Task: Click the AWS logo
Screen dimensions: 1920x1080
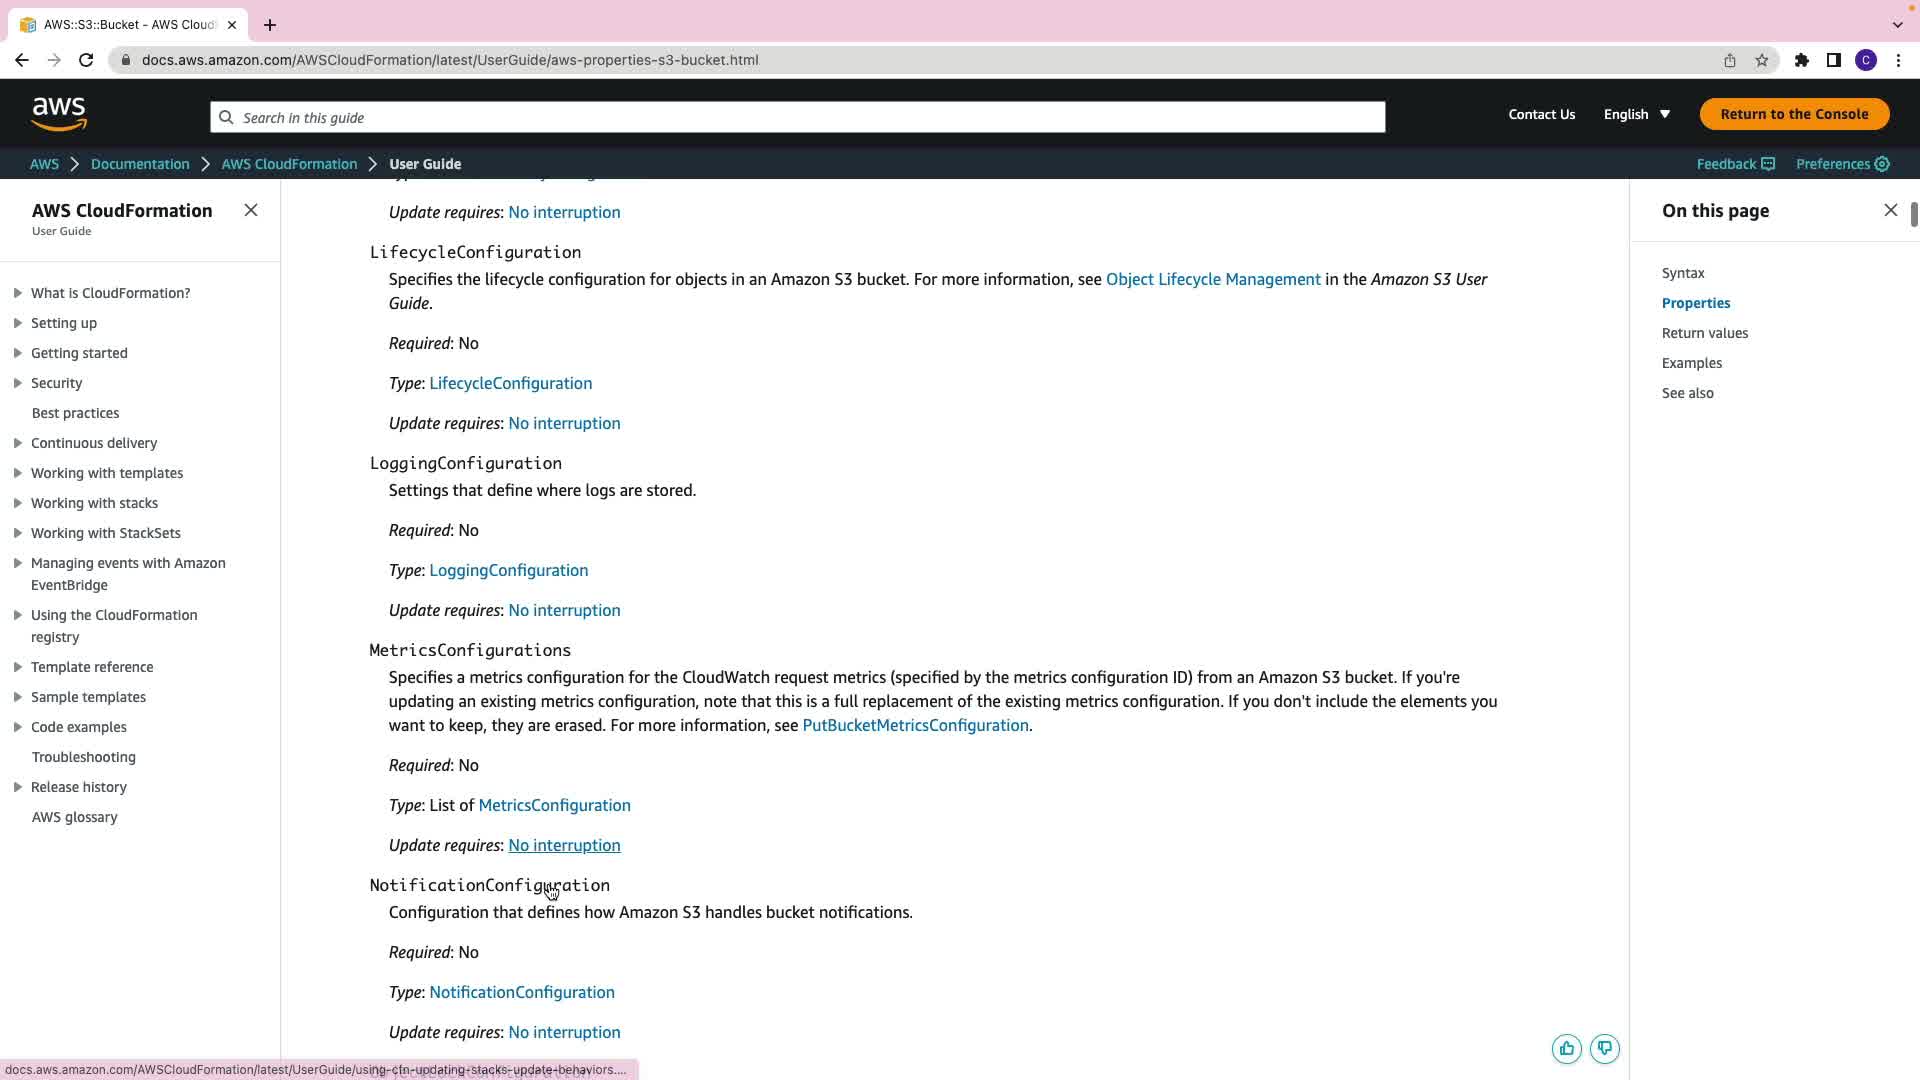Action: pos(59,114)
